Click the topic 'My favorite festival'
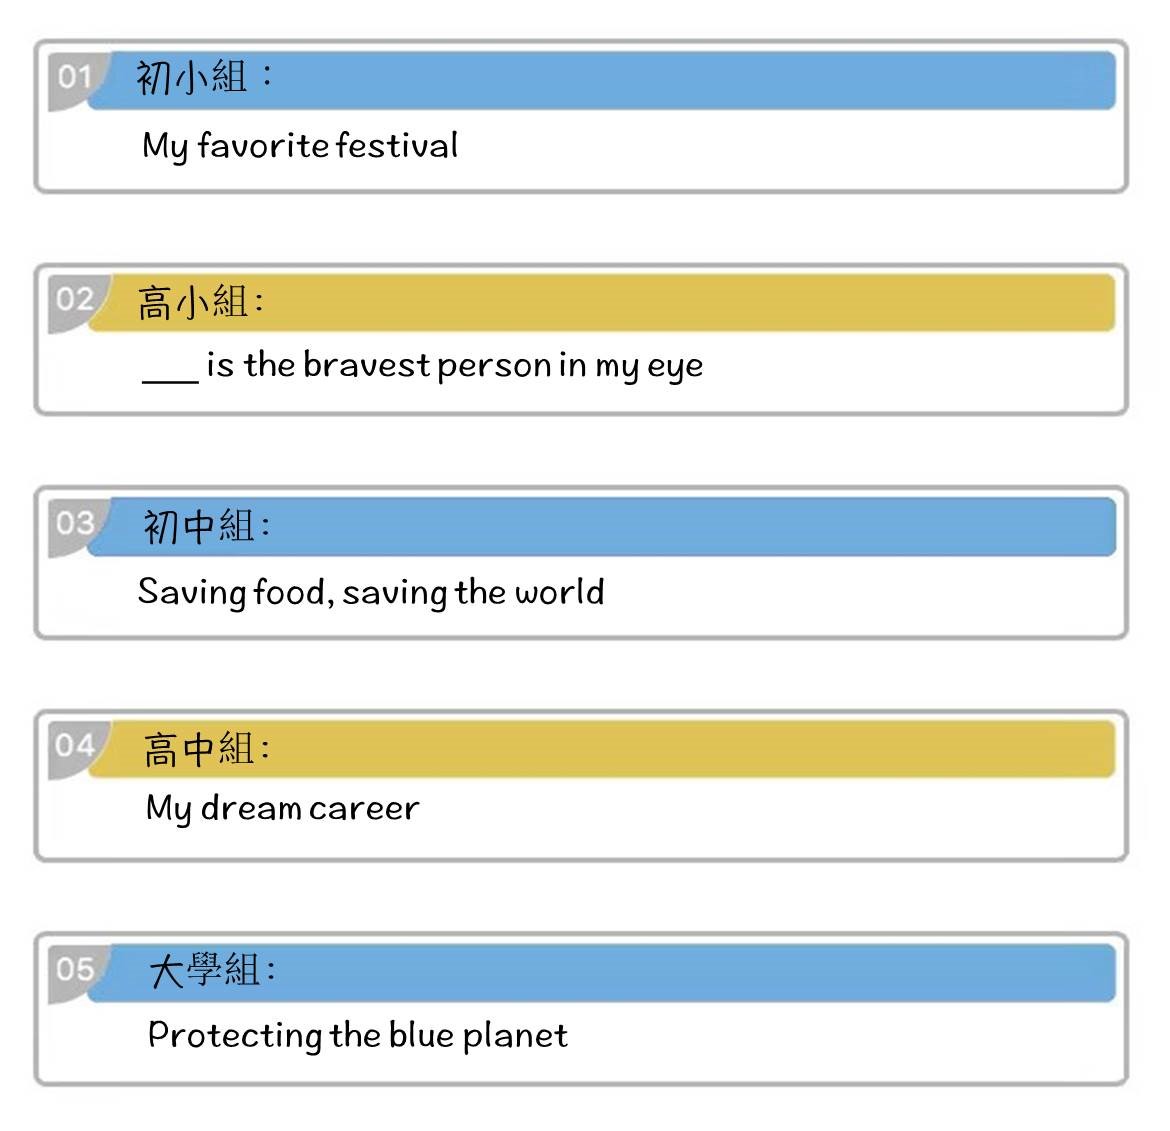 (x=300, y=146)
